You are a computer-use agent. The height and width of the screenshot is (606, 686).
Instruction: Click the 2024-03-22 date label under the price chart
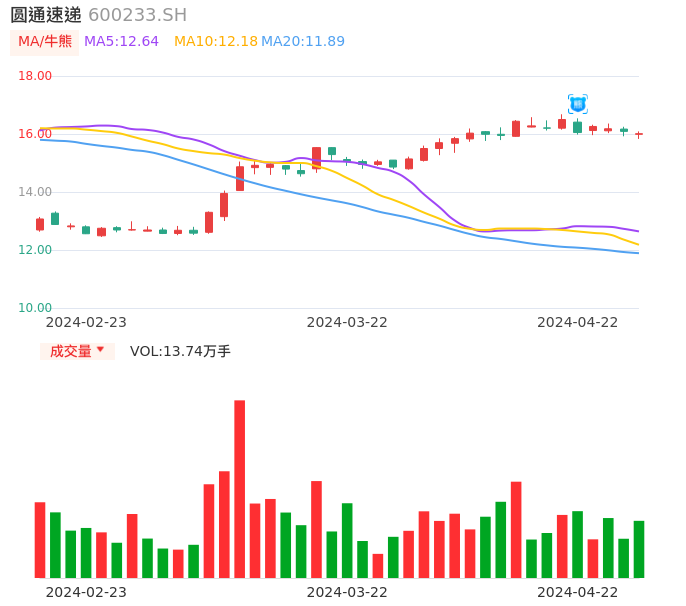(x=347, y=322)
